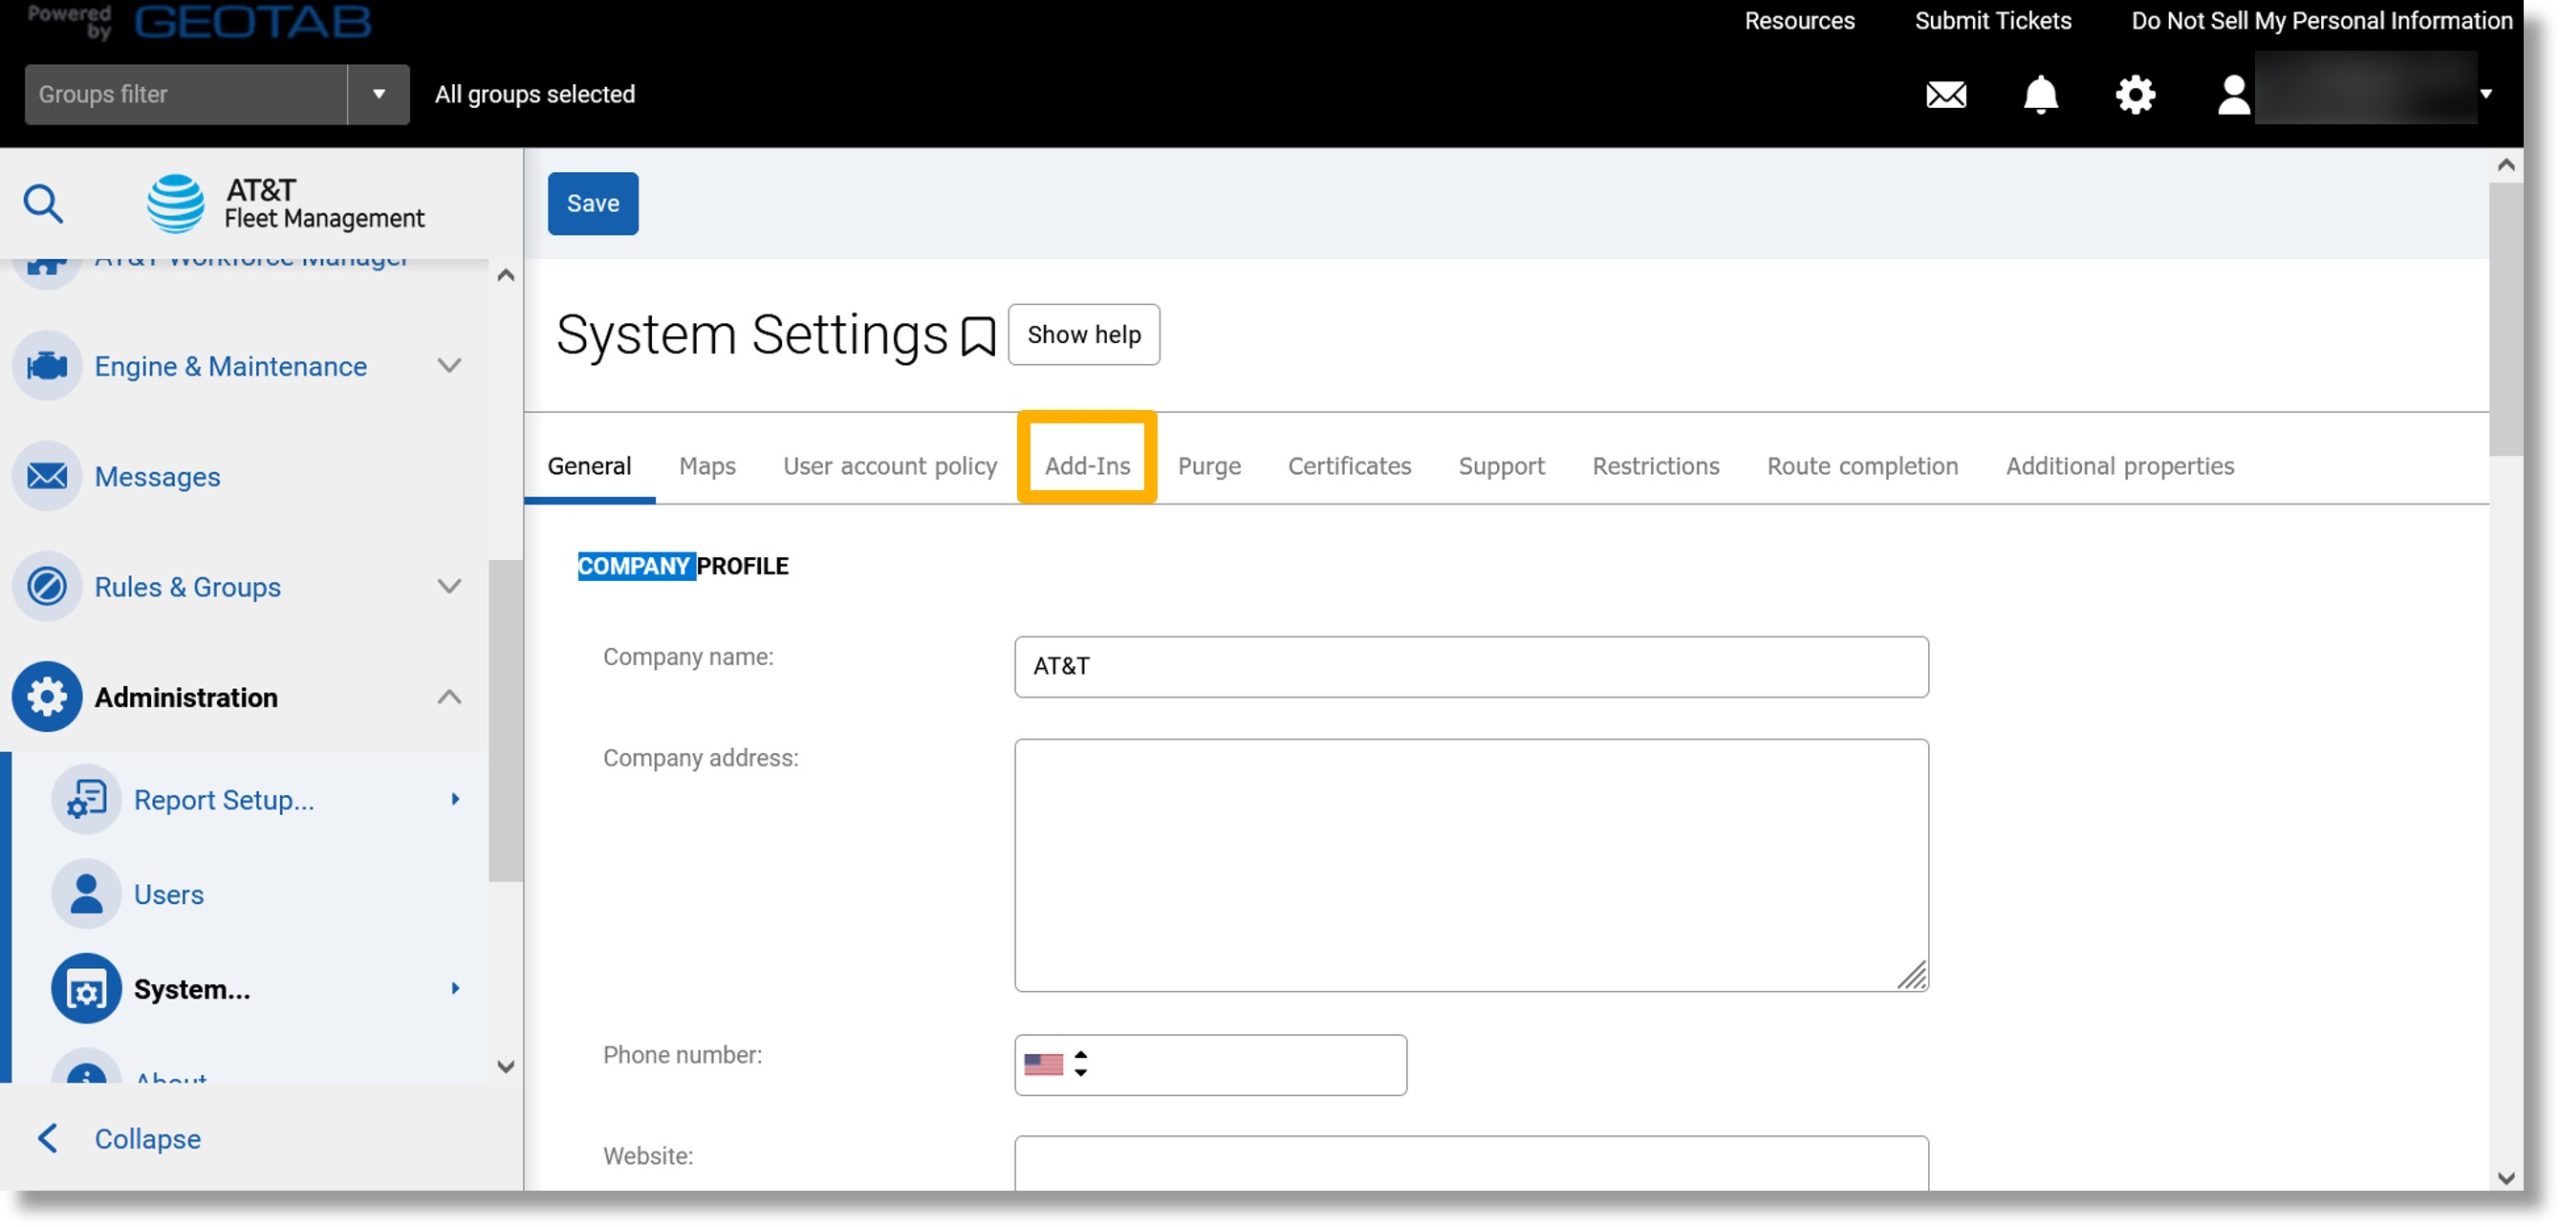Click the Show help button

pos(1082,334)
